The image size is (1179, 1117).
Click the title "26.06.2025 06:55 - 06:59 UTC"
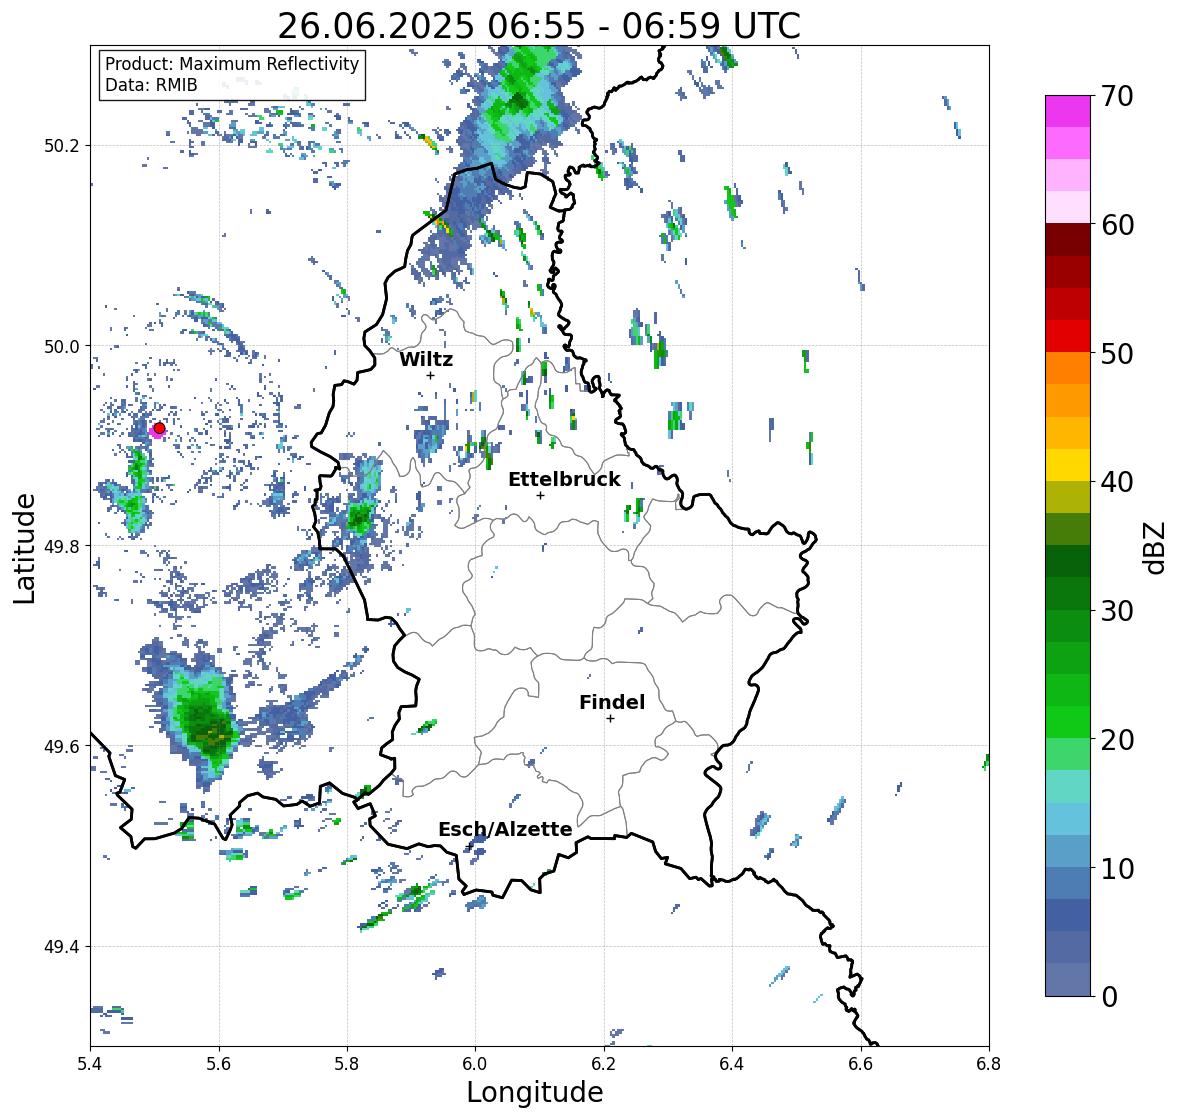pyautogui.click(x=539, y=26)
